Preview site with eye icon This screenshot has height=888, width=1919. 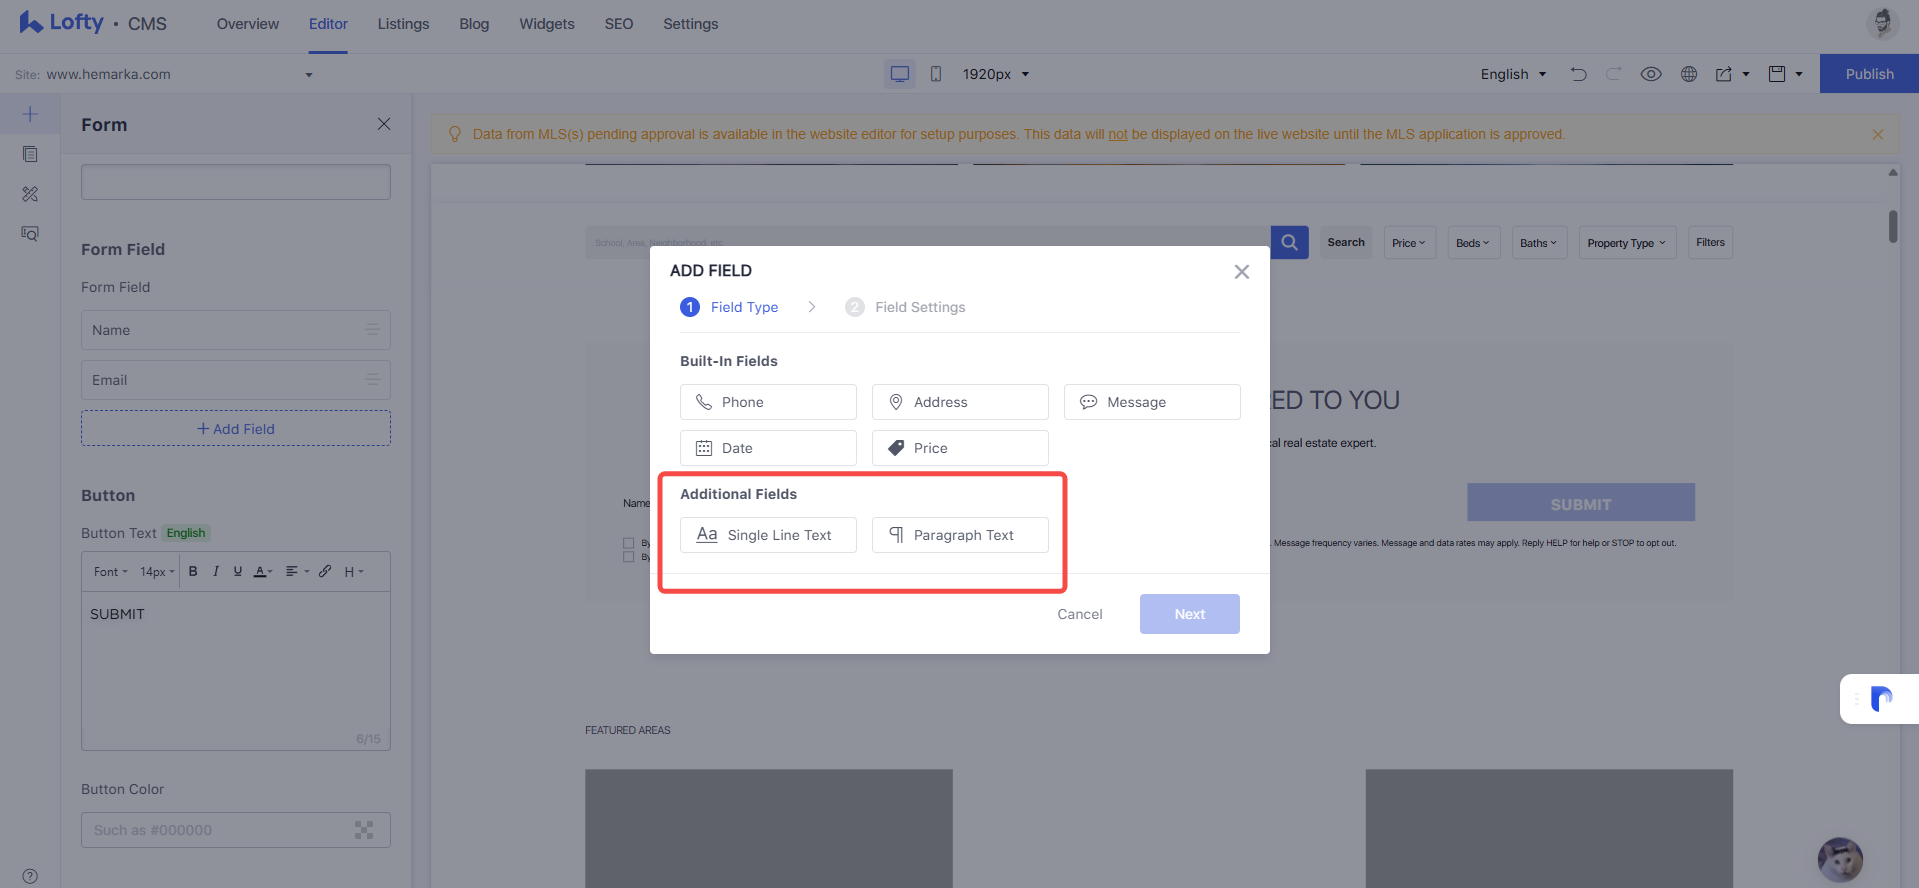[1651, 74]
